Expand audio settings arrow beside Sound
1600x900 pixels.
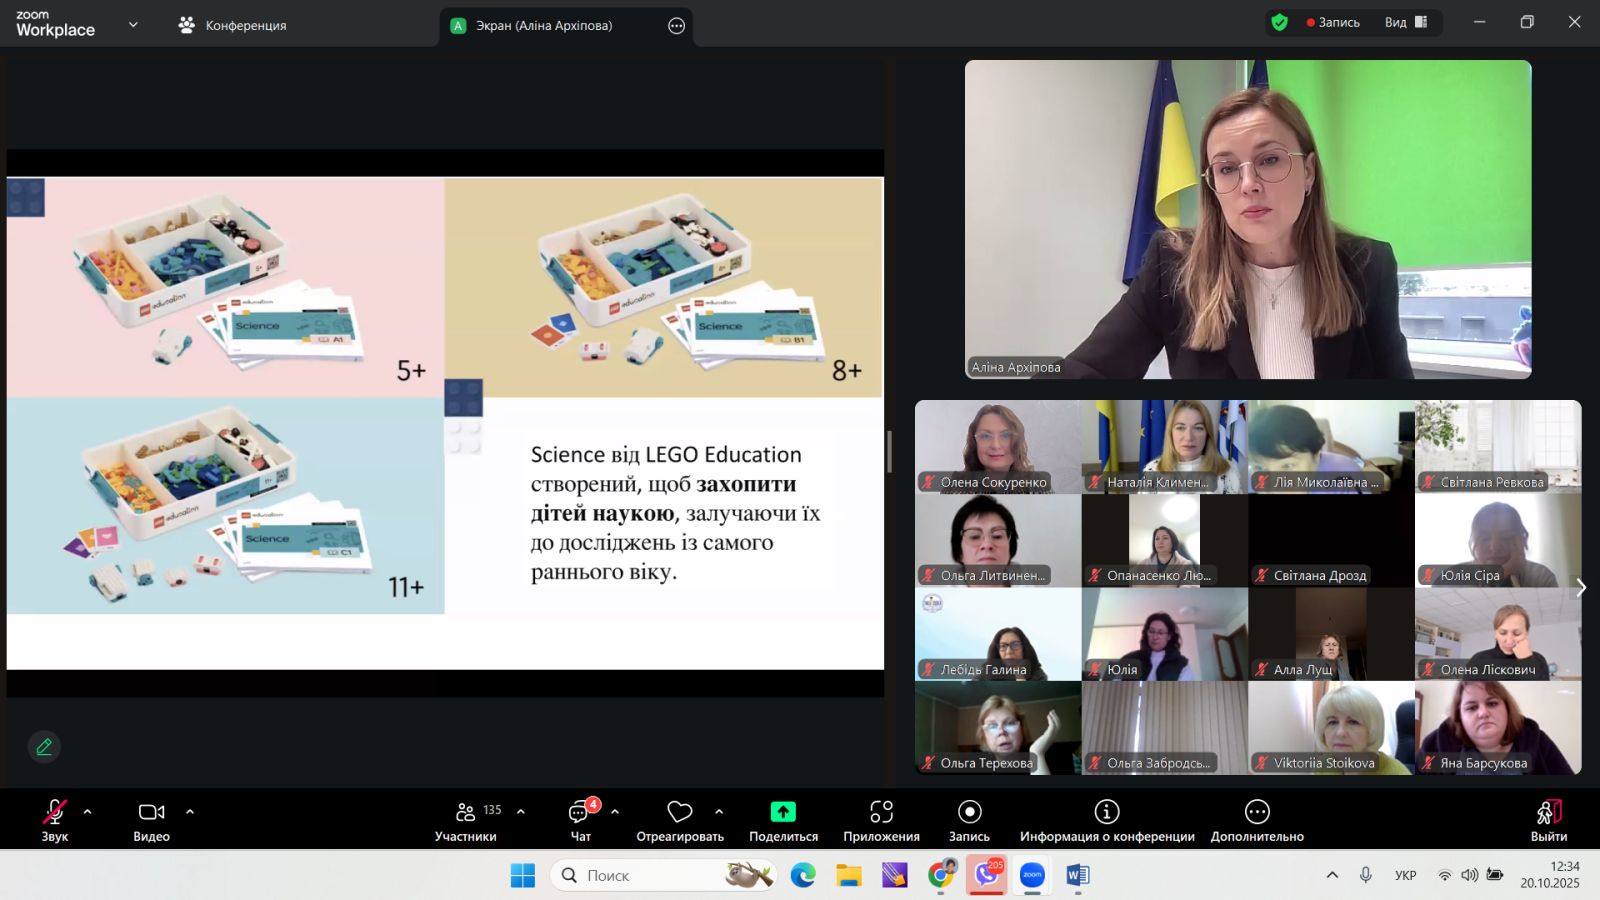(88, 812)
